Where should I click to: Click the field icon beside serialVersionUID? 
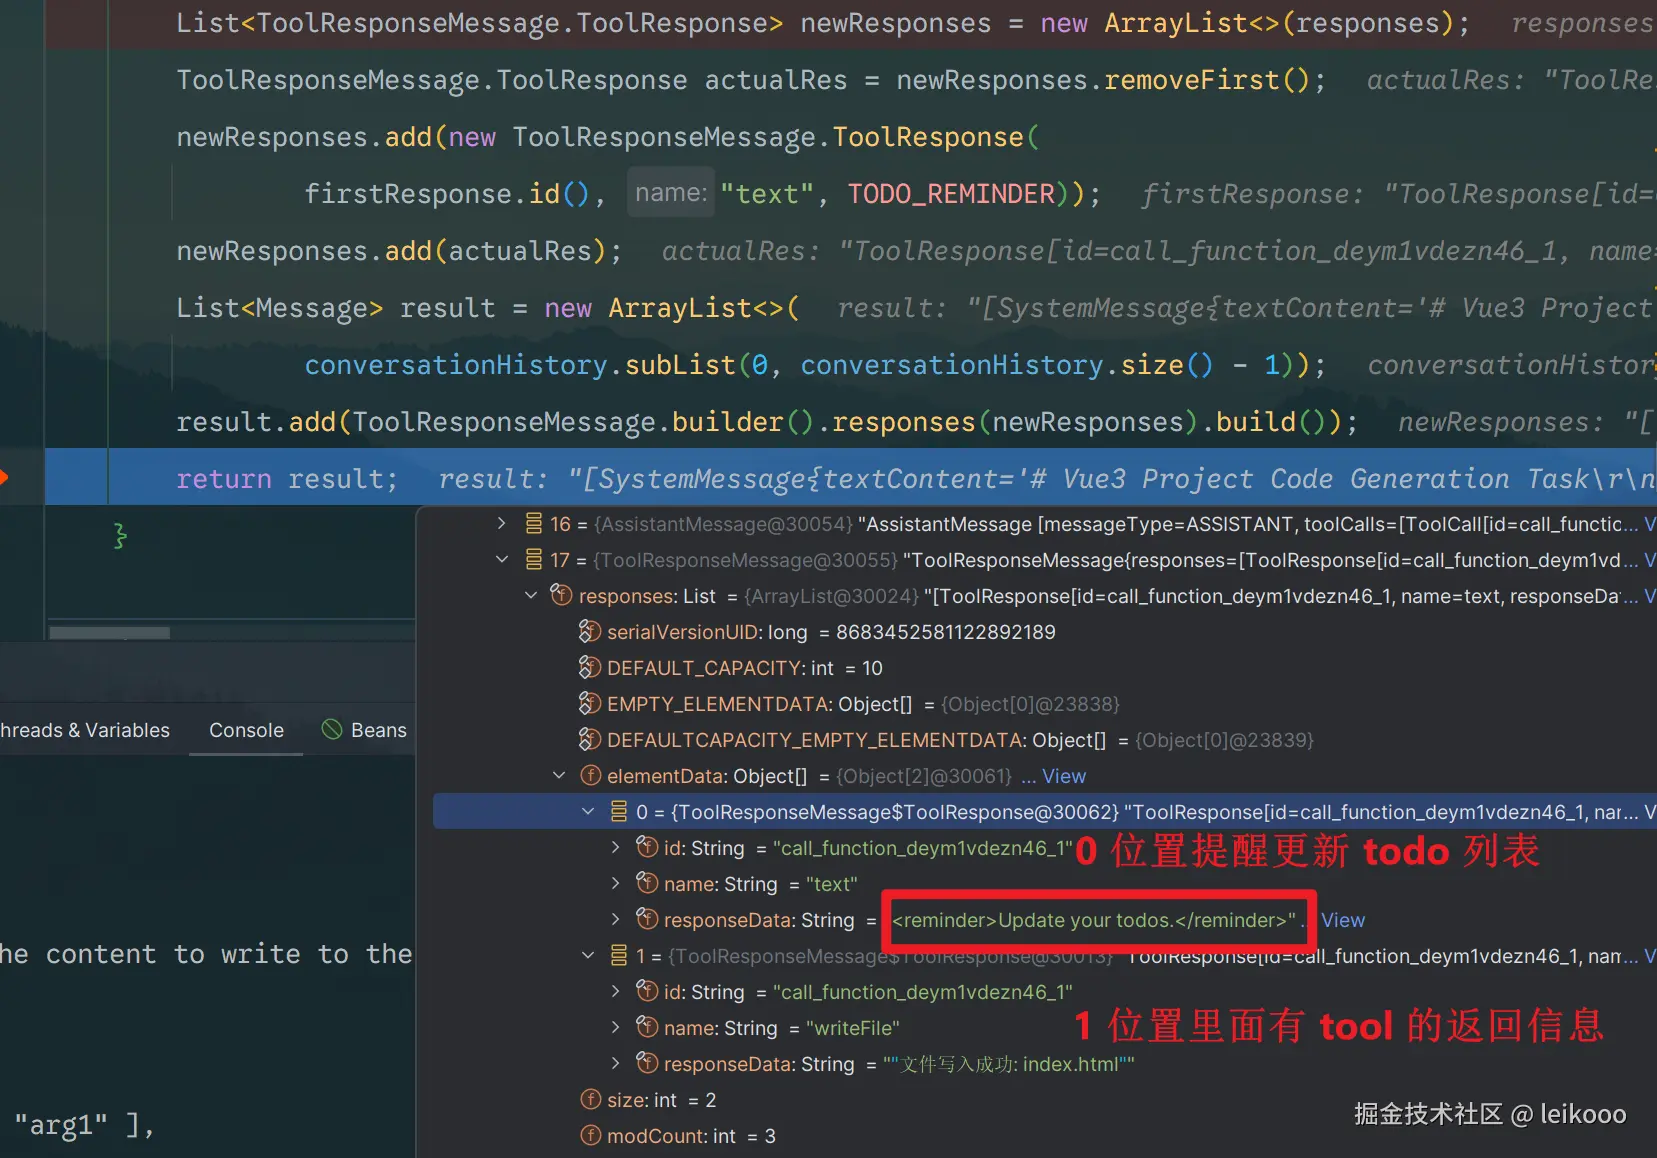(x=589, y=631)
